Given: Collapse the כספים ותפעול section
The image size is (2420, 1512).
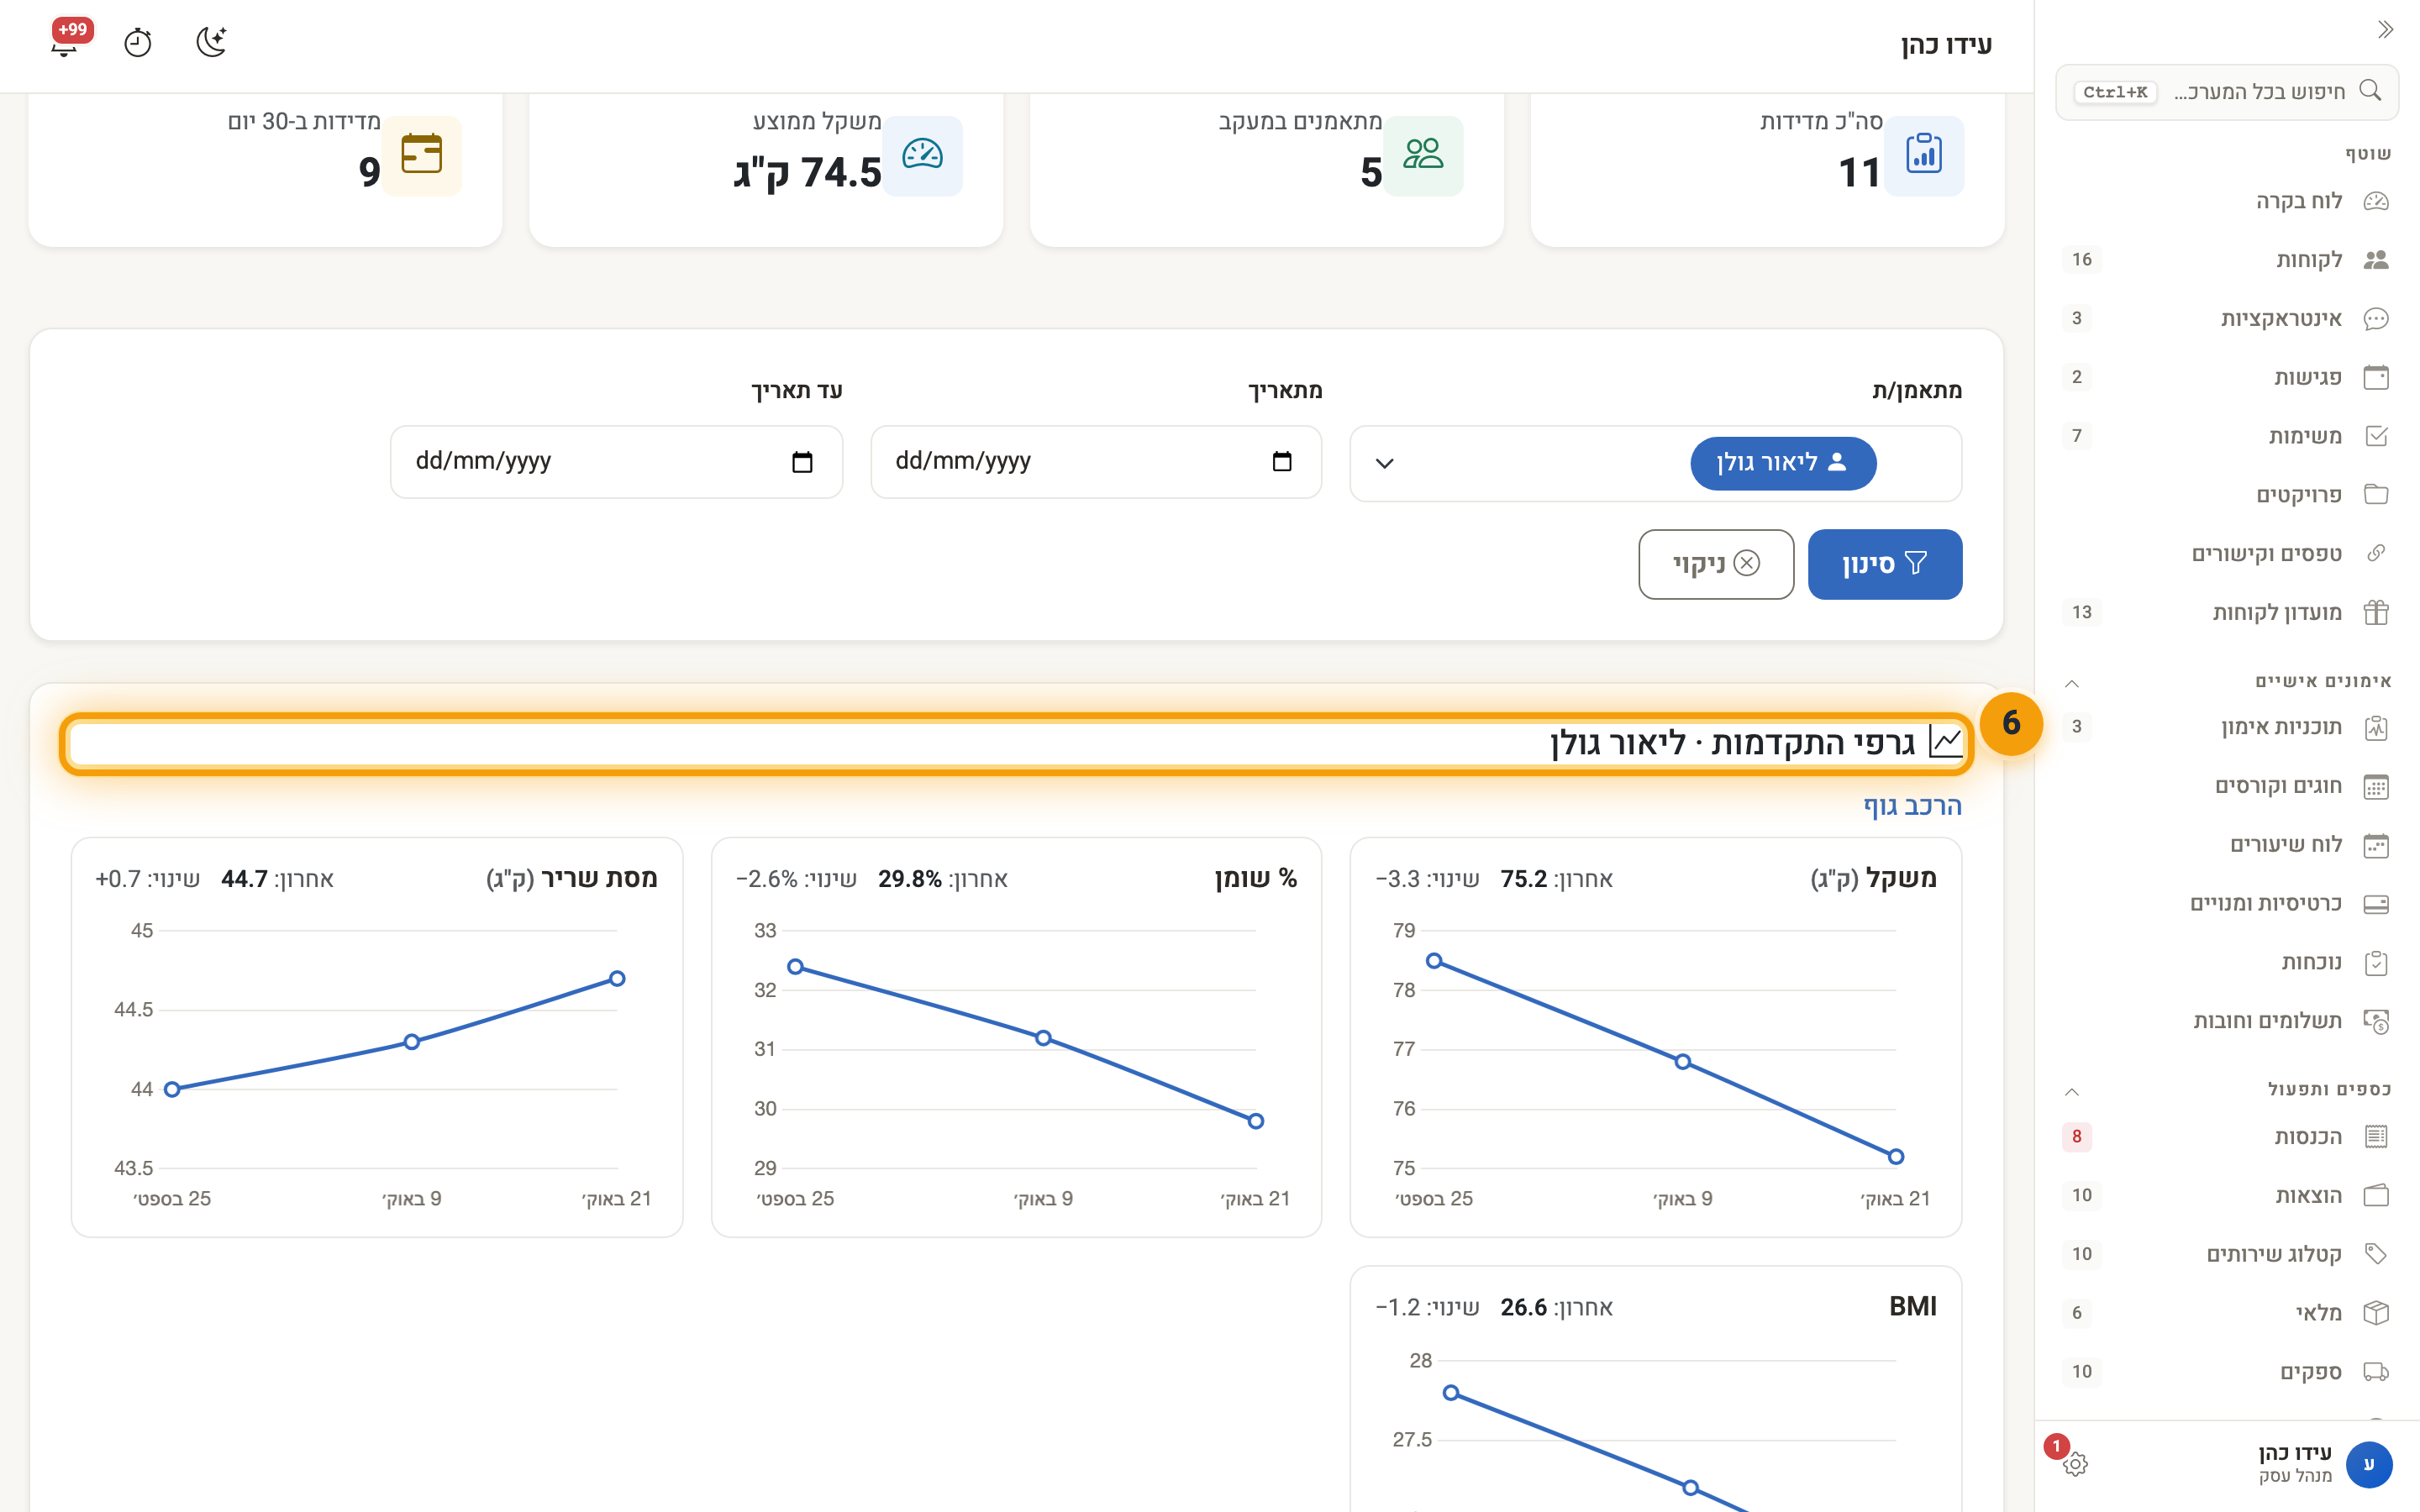Looking at the screenshot, I should click(2072, 1091).
